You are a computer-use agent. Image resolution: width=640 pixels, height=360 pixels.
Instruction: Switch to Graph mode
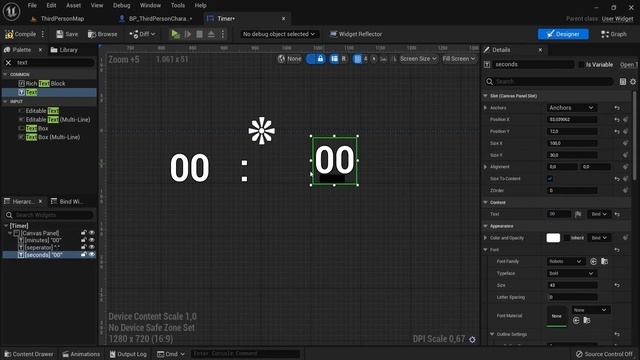click(613, 34)
